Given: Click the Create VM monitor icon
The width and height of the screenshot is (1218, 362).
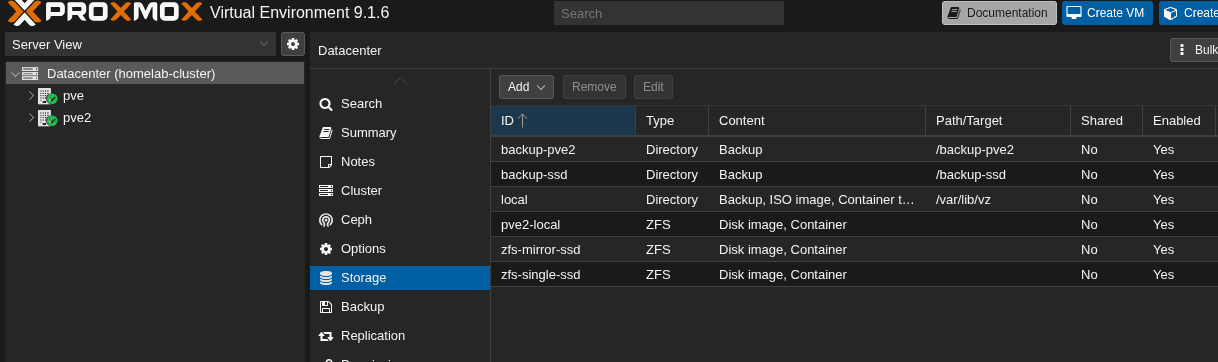Looking at the screenshot, I should 1074,13.
